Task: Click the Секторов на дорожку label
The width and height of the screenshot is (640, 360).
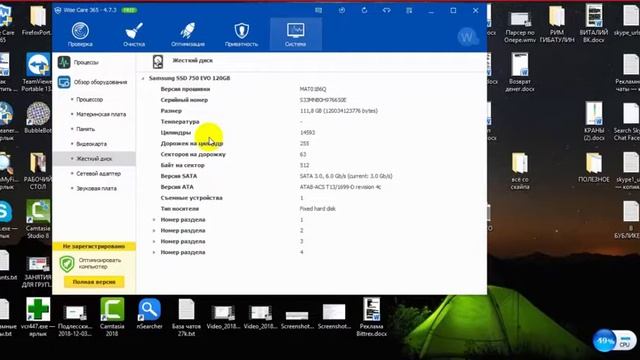Action: coord(193,154)
